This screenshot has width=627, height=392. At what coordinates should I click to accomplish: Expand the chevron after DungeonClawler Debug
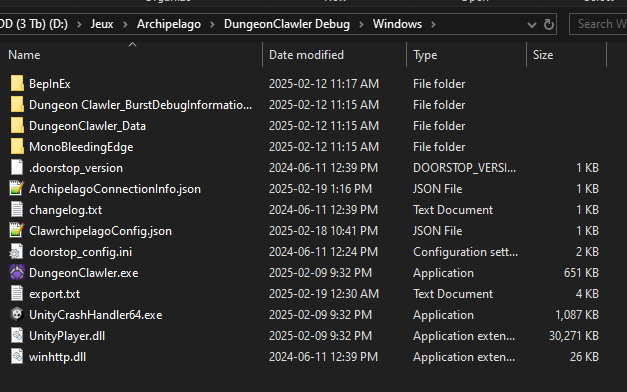coord(361,24)
